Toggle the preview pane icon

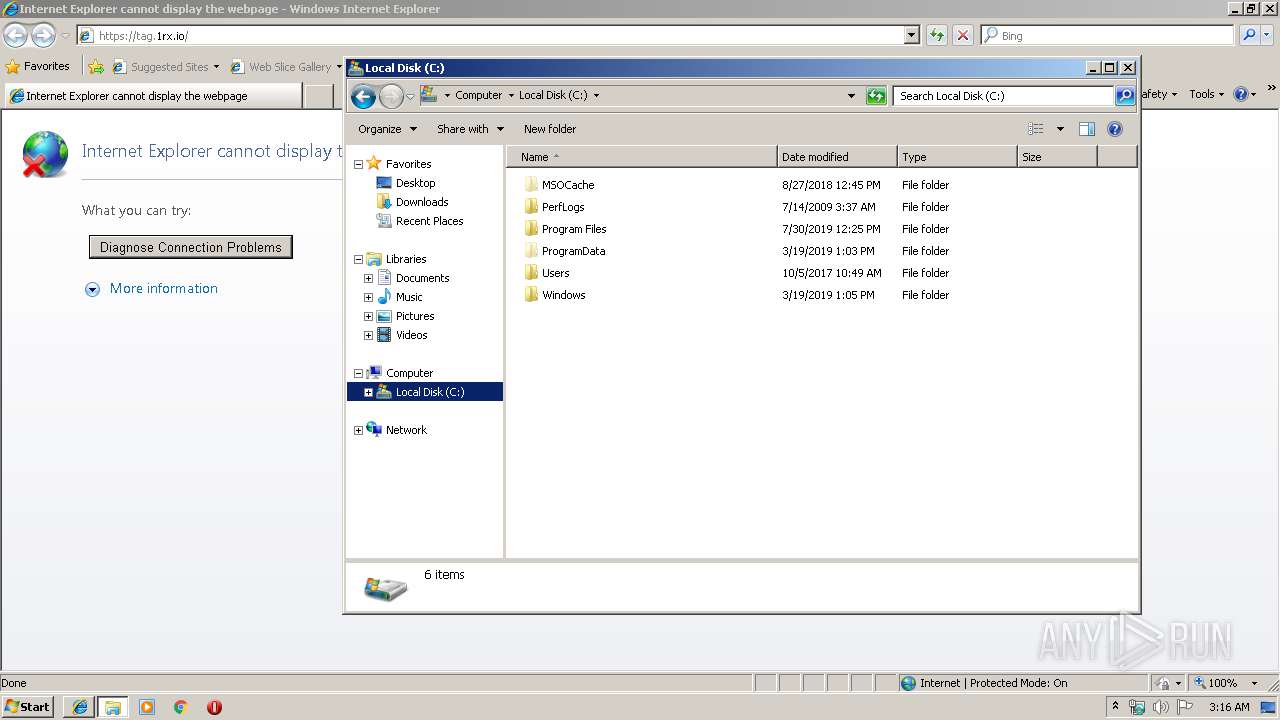tap(1087, 129)
